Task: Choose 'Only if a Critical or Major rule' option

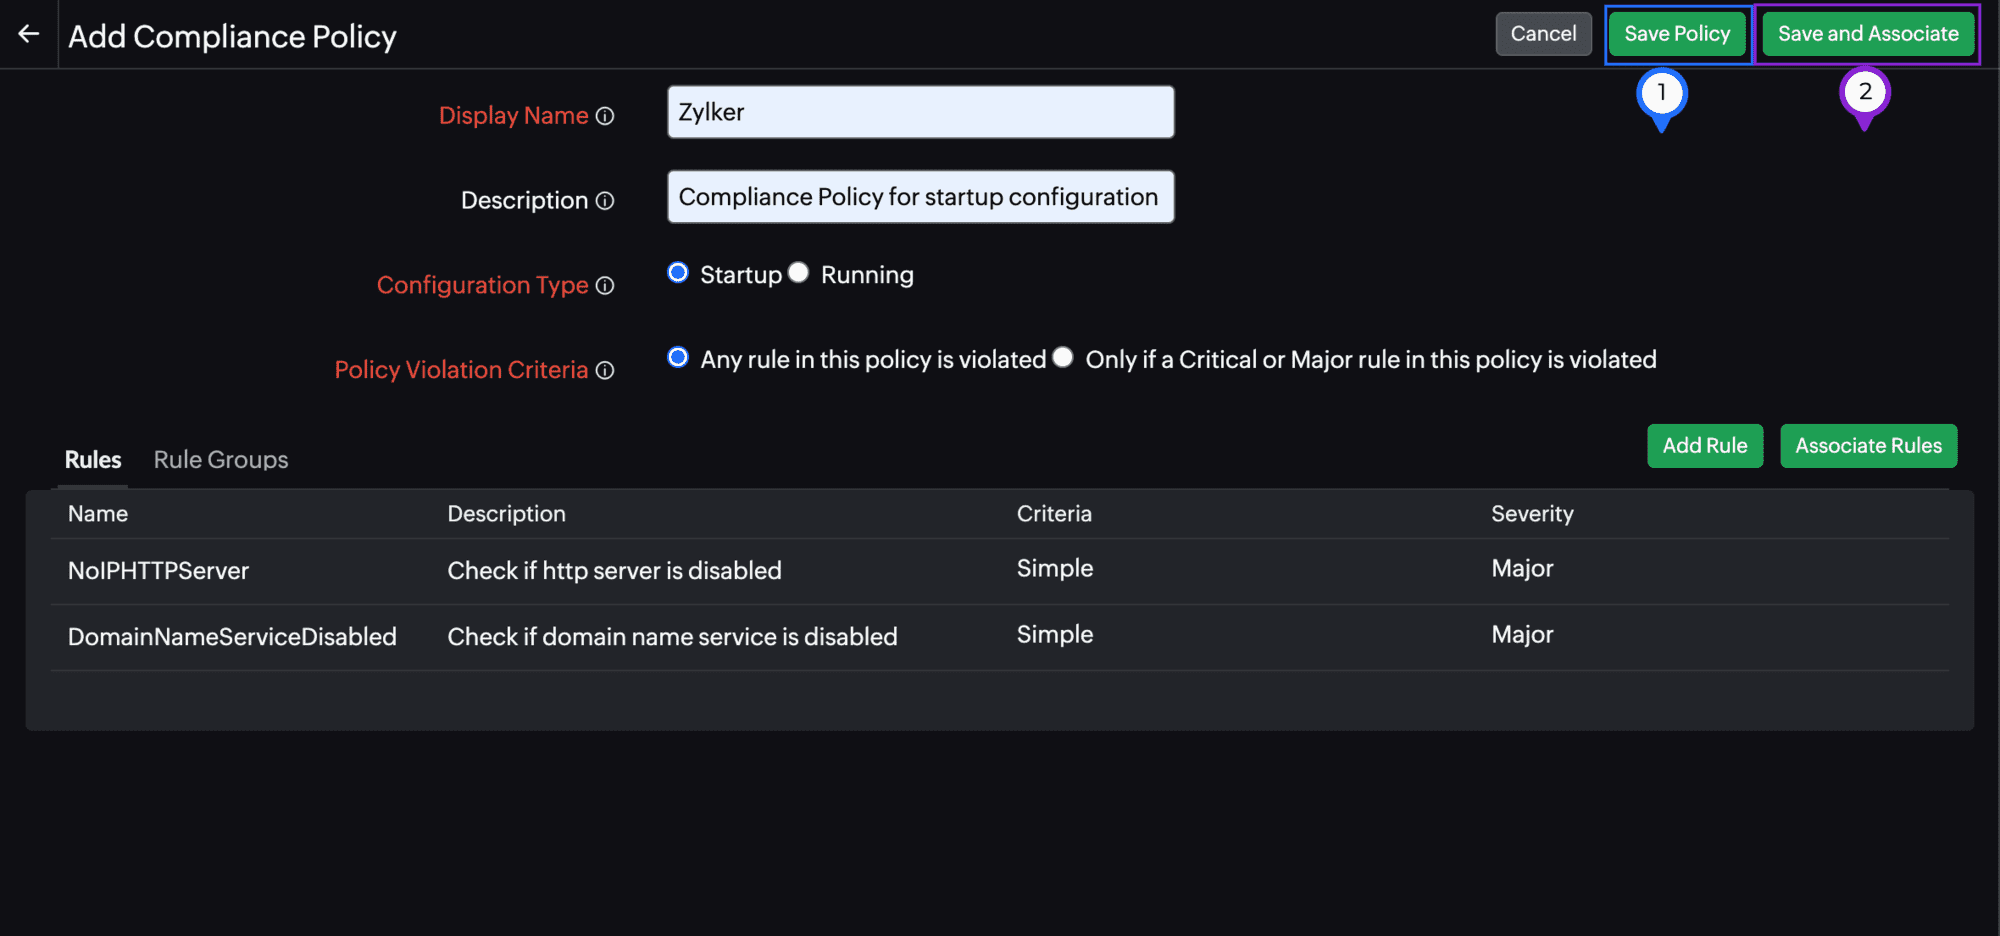Action: pyautogui.click(x=1063, y=358)
